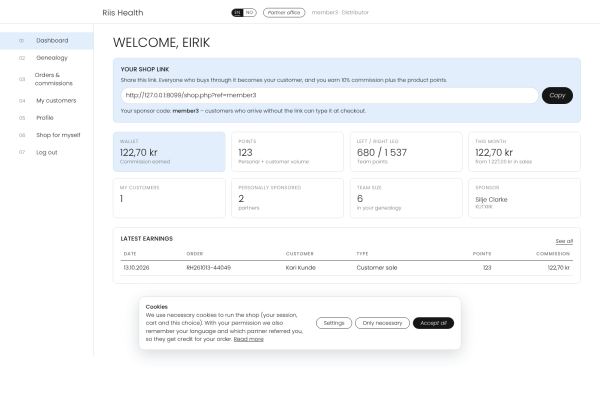The width and height of the screenshot is (600, 413).
Task: Switch language to NO
Action: [249, 13]
